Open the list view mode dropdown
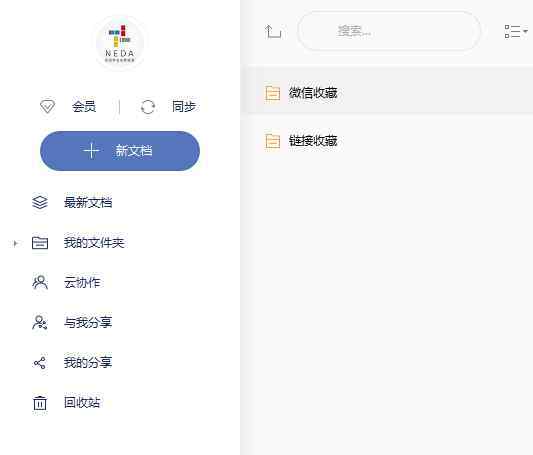Screen dimensions: 533x455 click(516, 31)
